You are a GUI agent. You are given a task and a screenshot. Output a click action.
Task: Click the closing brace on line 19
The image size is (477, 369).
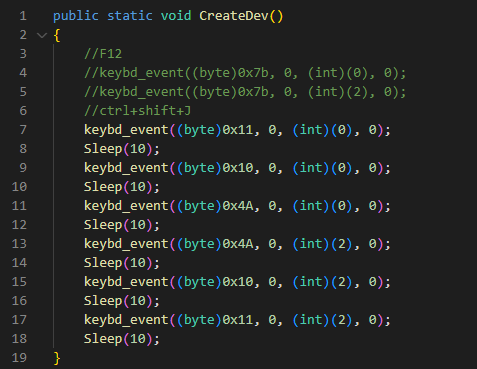(x=57, y=358)
